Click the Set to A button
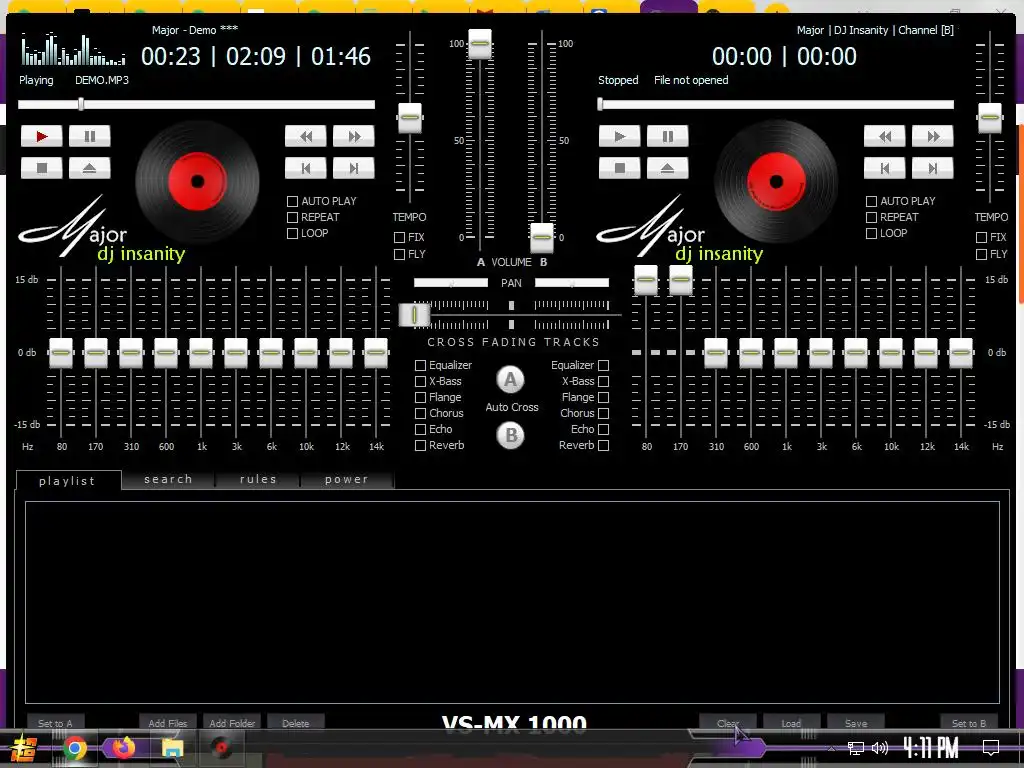1024x768 pixels. (56, 723)
